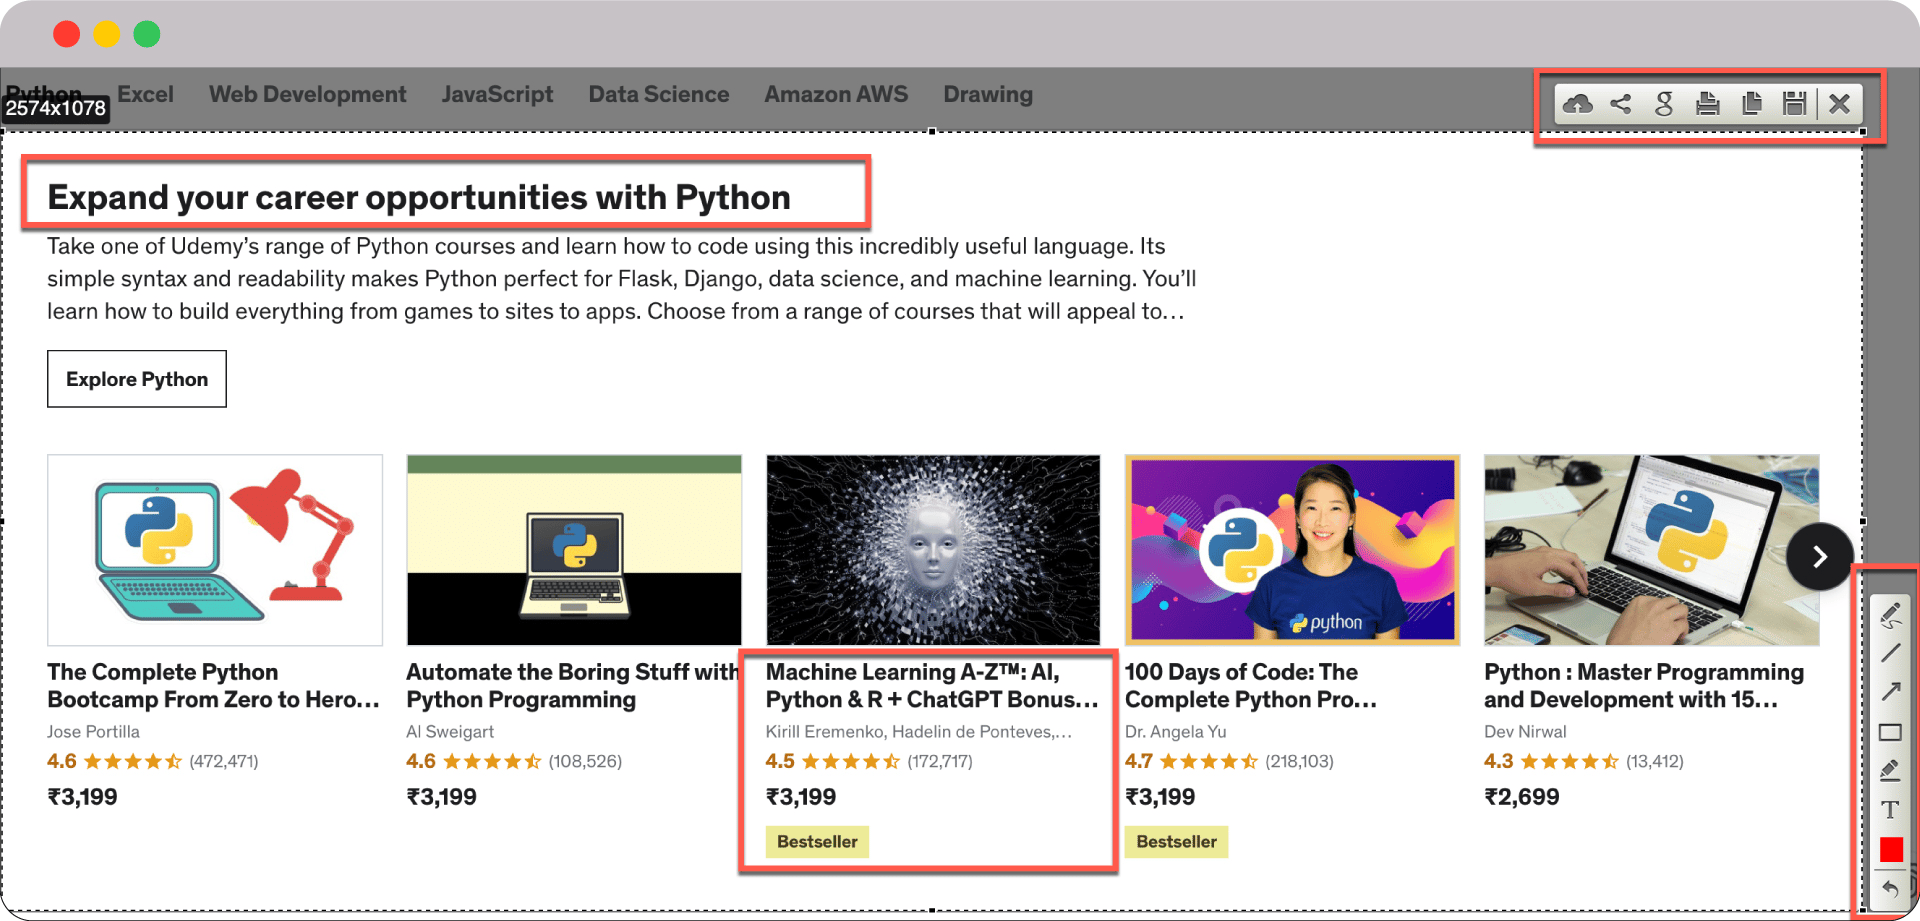
Task: Show next courses with the carousel arrow
Action: (x=1819, y=557)
